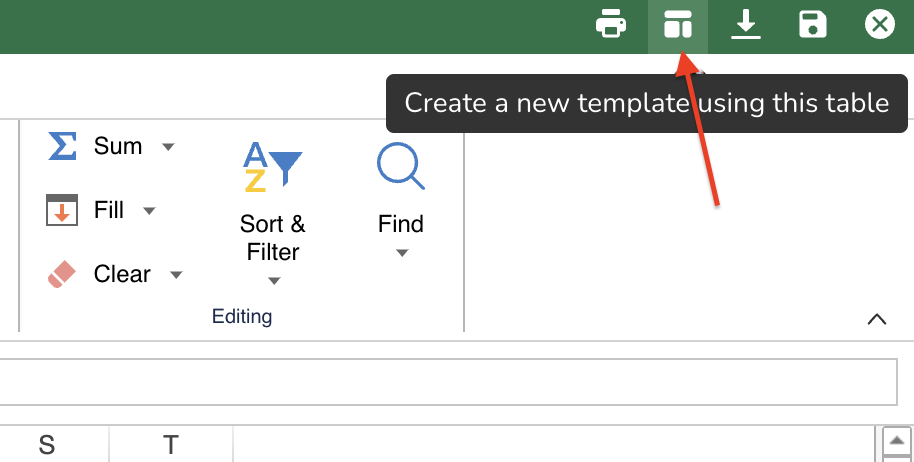Click the Clear eraser icon
The width and height of the screenshot is (914, 462).
[x=62, y=274]
